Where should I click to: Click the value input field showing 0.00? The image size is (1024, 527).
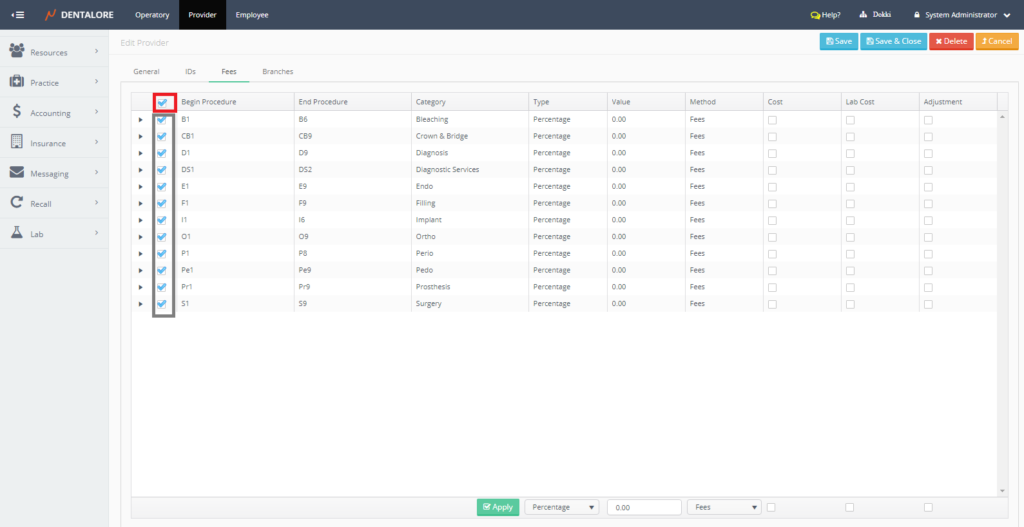644,507
